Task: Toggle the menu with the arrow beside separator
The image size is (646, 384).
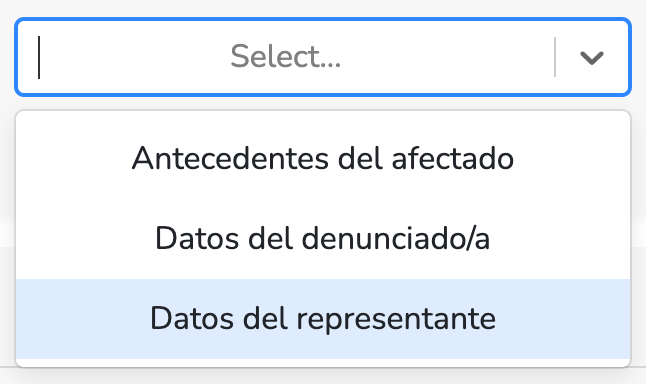Action: 592,57
